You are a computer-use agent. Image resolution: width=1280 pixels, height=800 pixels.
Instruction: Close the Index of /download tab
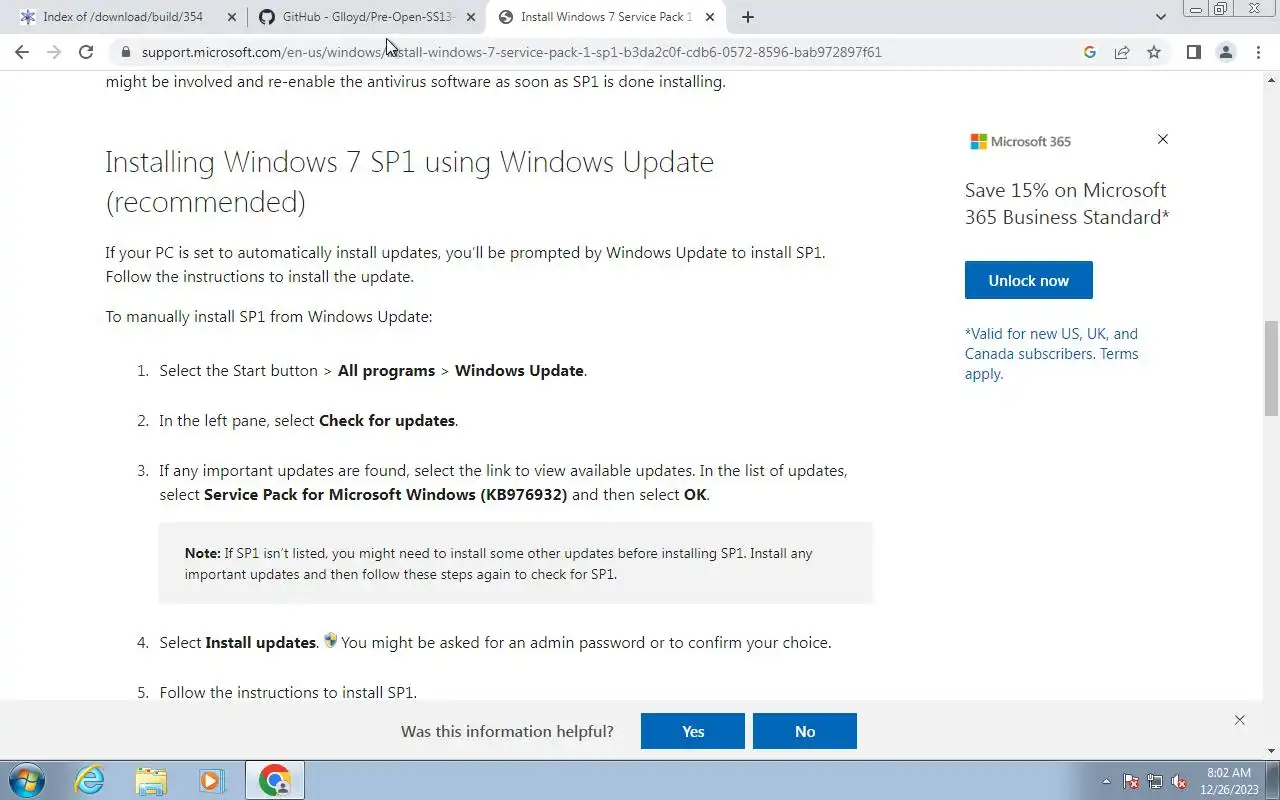coord(232,17)
